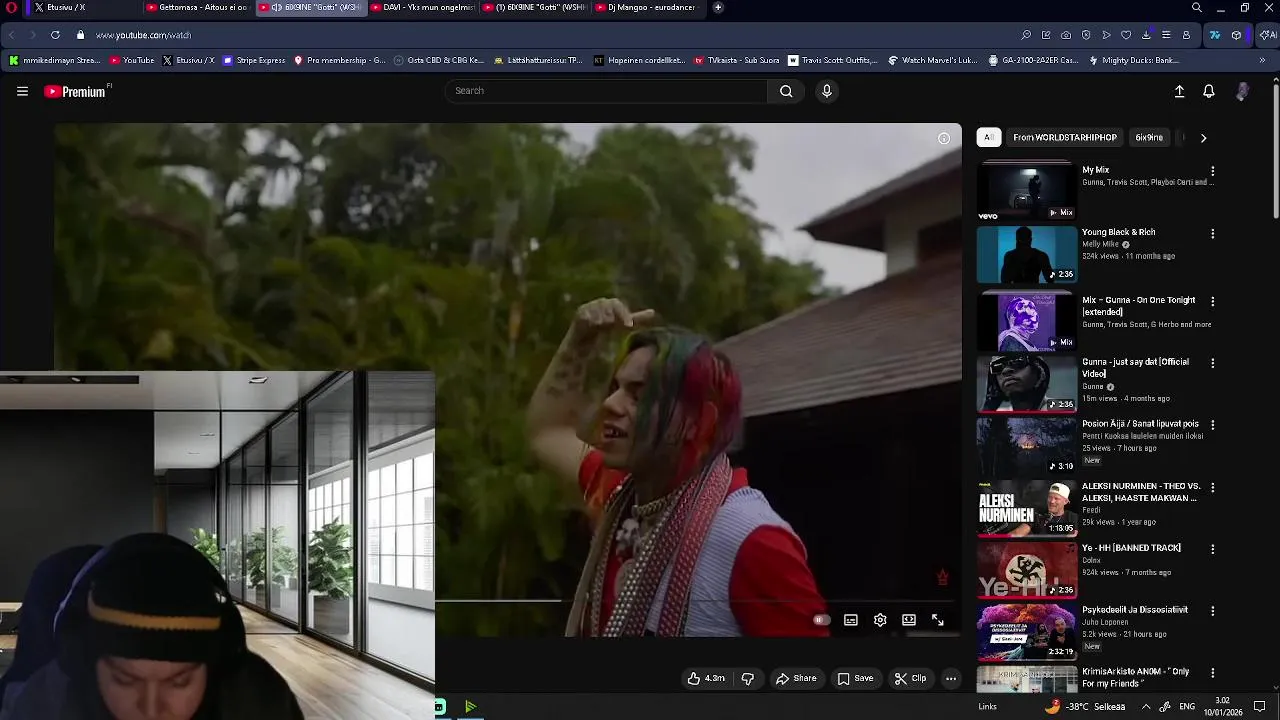Open a new browser tab with plus
Image resolution: width=1280 pixels, height=720 pixels.
(718, 7)
